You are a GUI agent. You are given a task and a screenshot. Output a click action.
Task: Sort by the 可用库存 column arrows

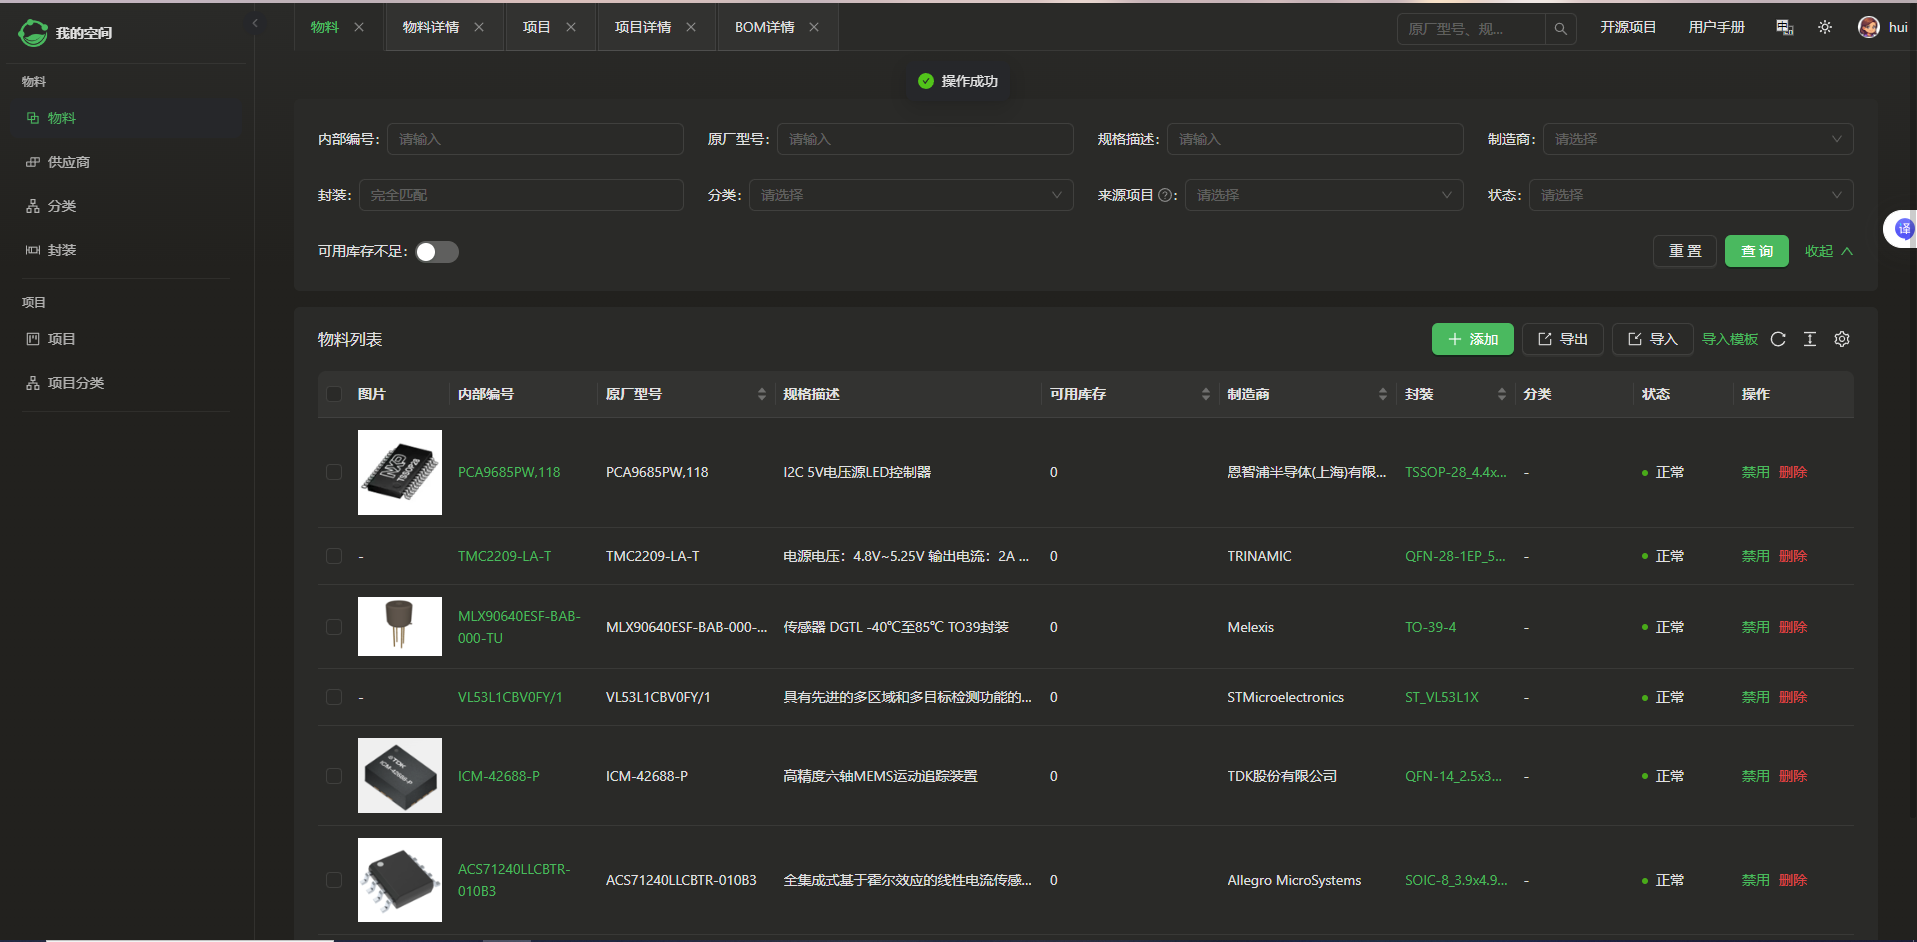coord(1206,394)
